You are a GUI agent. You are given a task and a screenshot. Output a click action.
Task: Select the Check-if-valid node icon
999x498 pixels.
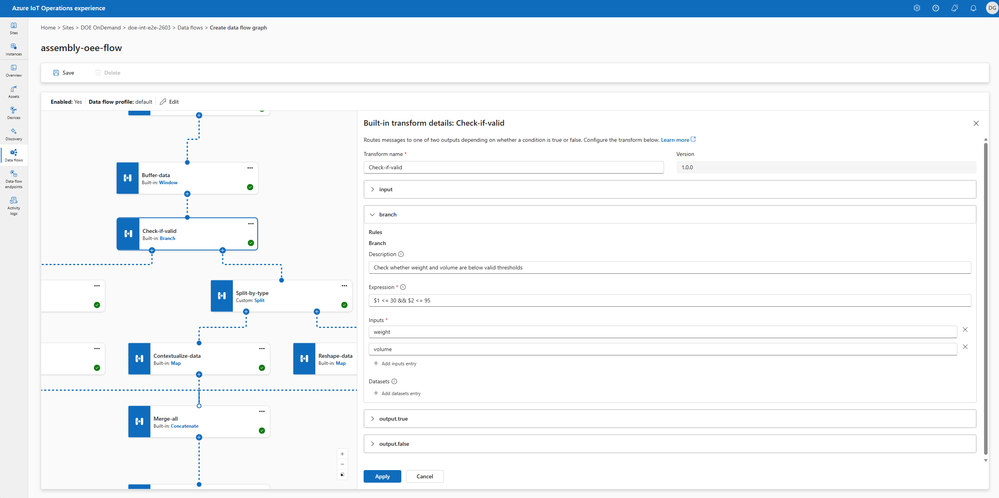pos(127,234)
